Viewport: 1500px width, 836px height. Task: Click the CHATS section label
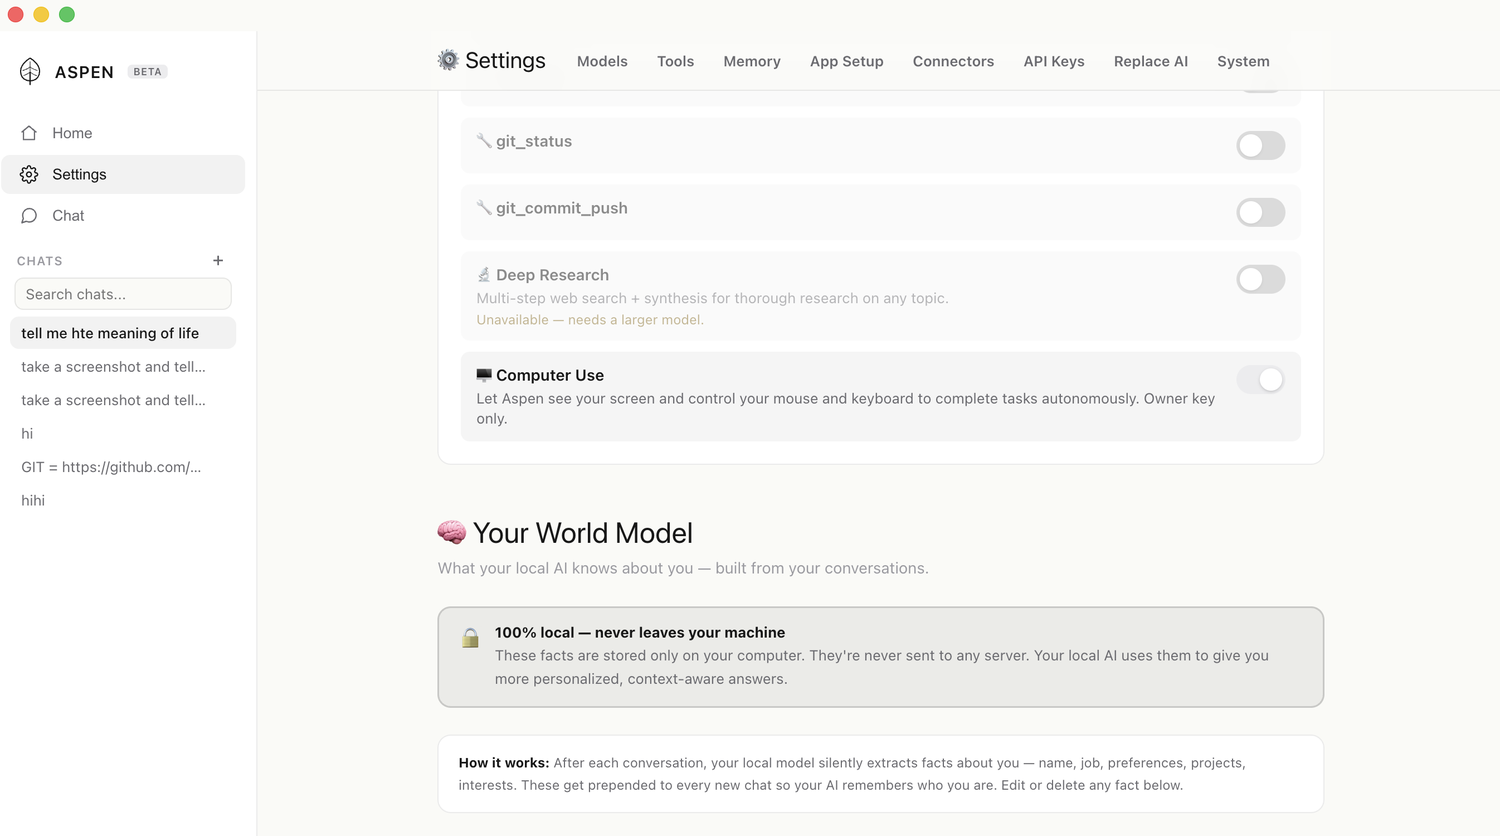[40, 261]
